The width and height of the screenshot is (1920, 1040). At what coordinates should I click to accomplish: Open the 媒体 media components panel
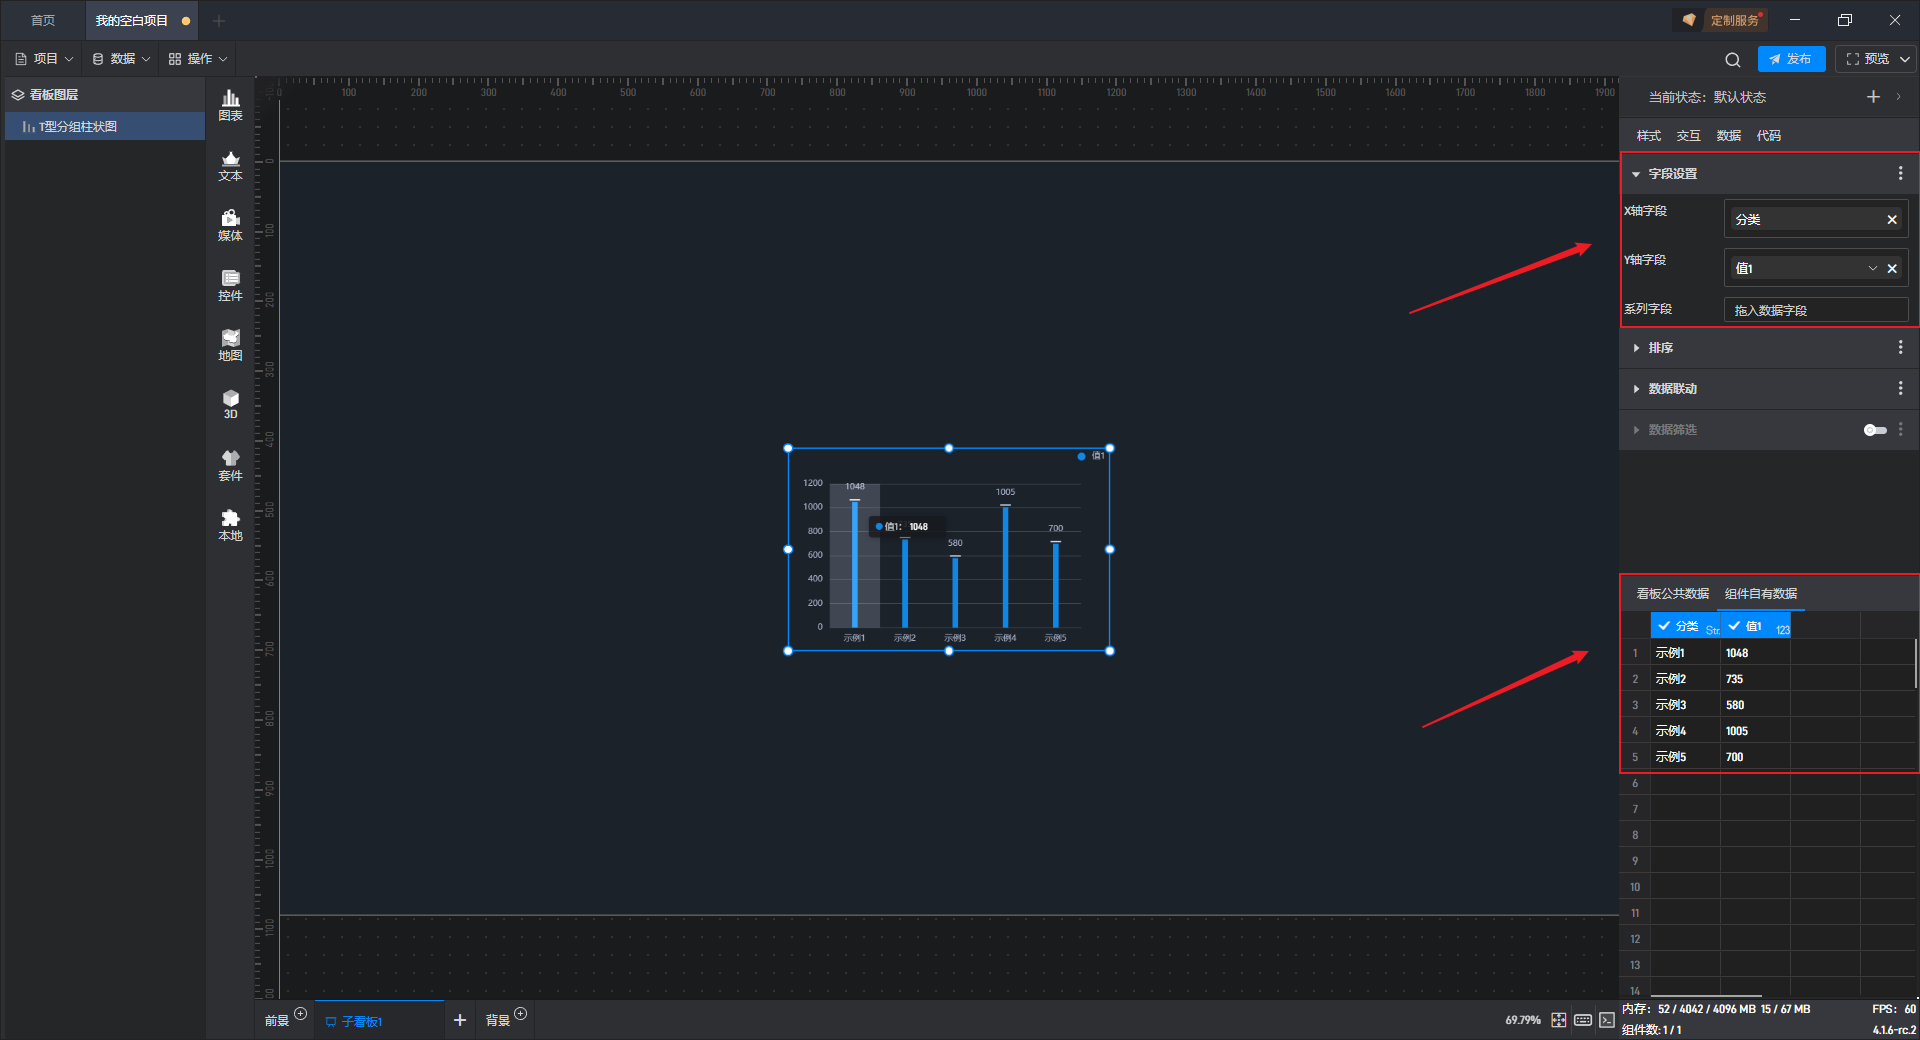(x=230, y=225)
